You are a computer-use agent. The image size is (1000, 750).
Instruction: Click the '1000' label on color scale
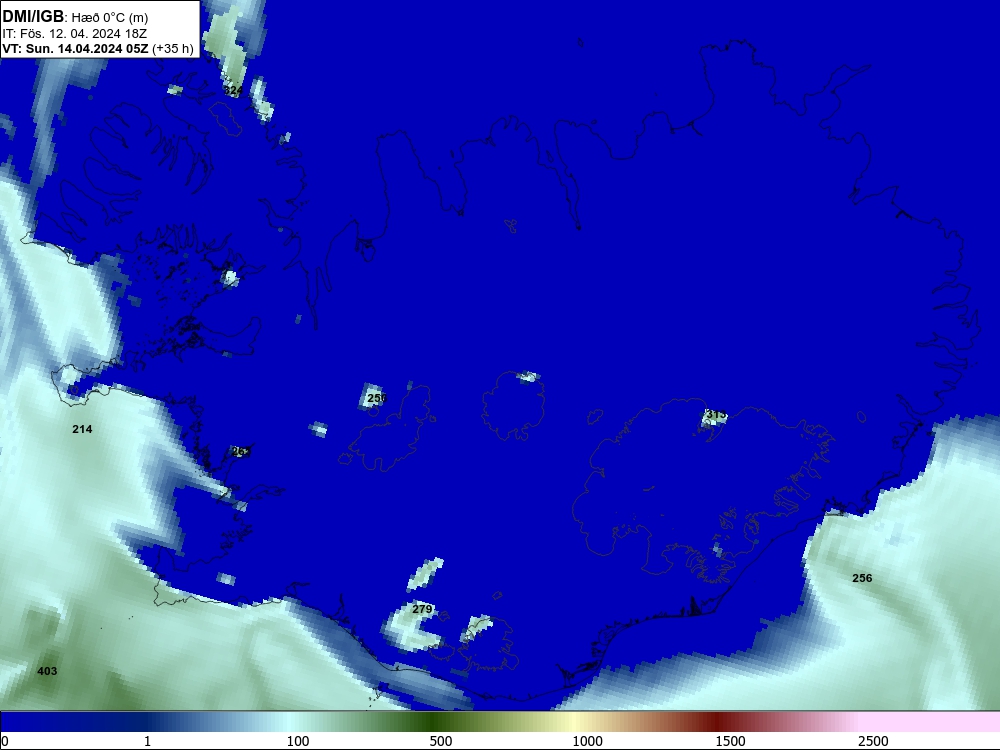587,741
